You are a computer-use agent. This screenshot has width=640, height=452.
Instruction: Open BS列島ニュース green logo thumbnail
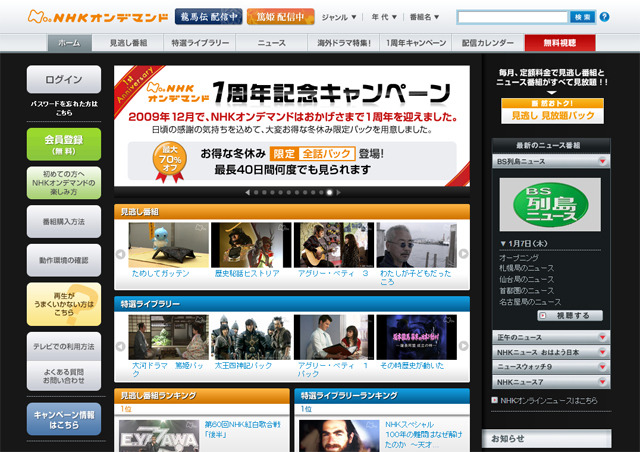click(550, 205)
